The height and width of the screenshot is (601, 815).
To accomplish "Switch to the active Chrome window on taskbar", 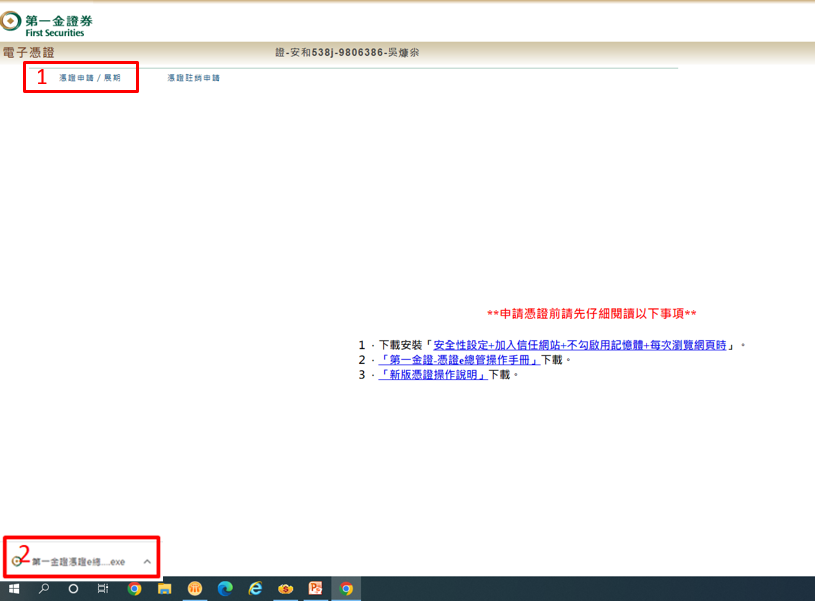I will coord(346,589).
